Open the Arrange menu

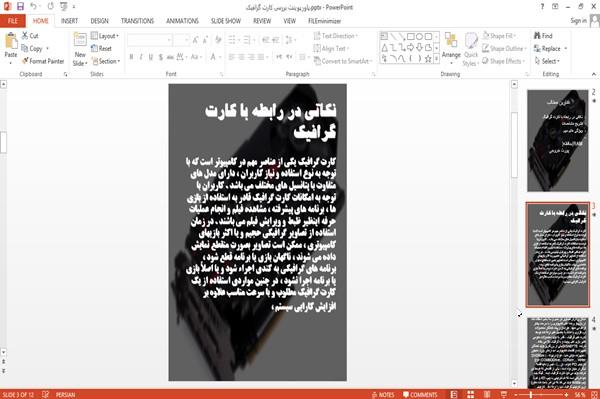pyautogui.click(x=451, y=47)
